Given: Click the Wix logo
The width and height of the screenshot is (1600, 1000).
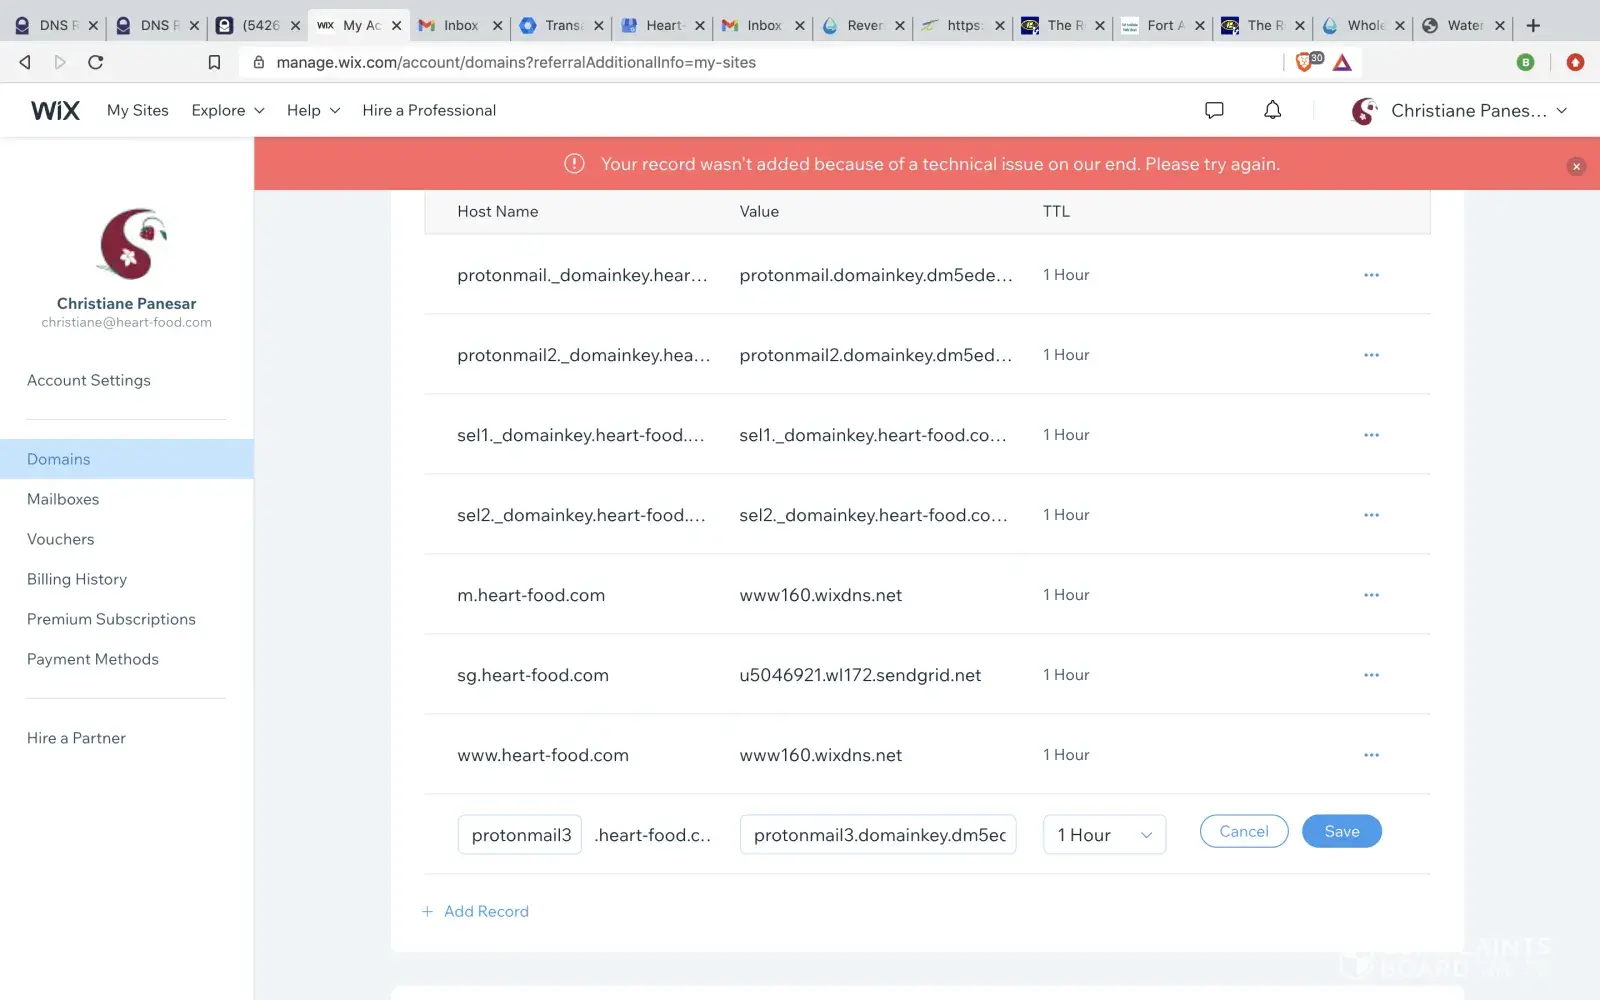Looking at the screenshot, I should coord(55,111).
